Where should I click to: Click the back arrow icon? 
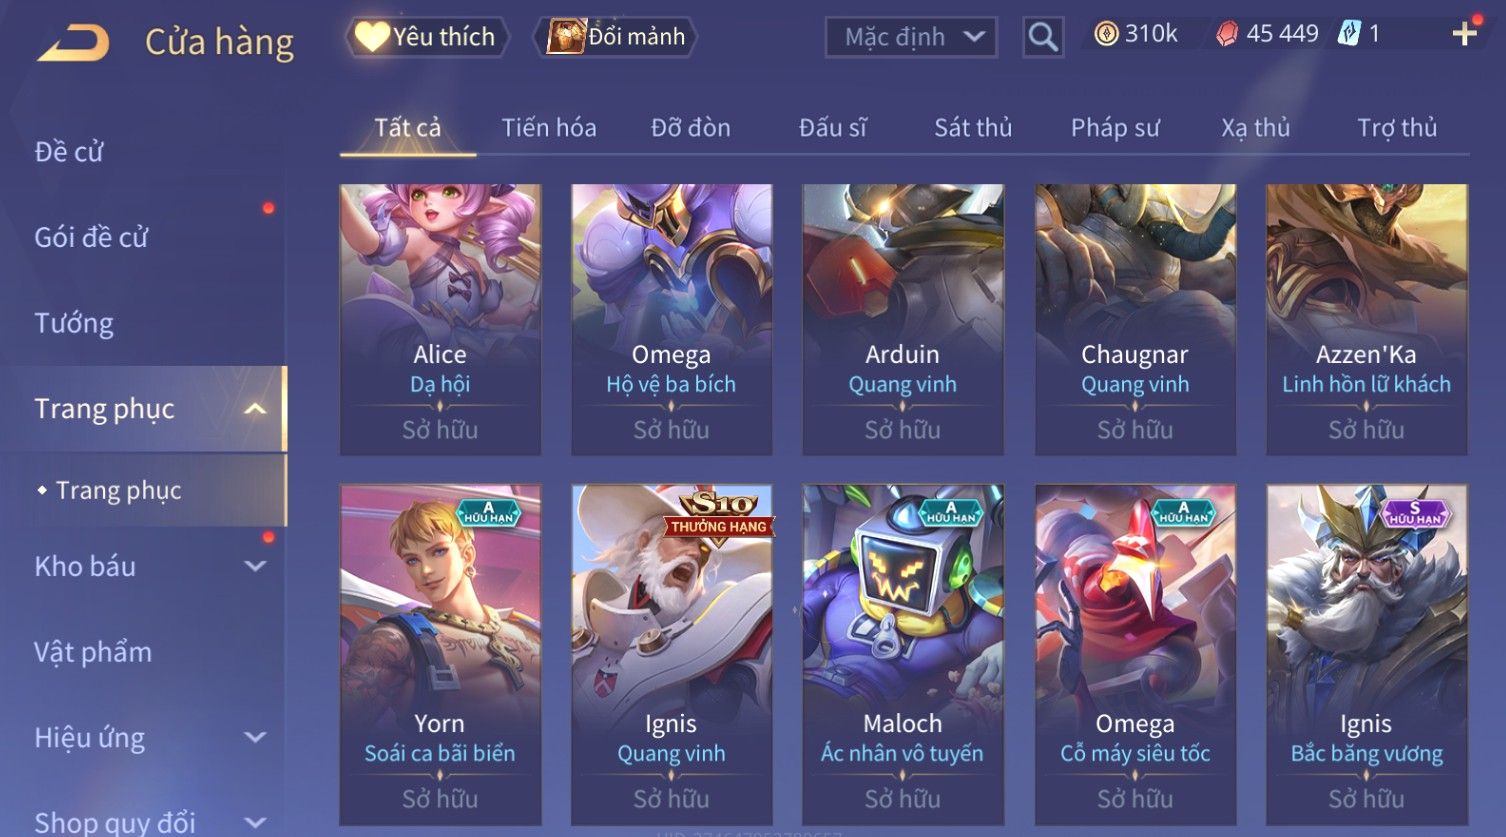coord(73,43)
